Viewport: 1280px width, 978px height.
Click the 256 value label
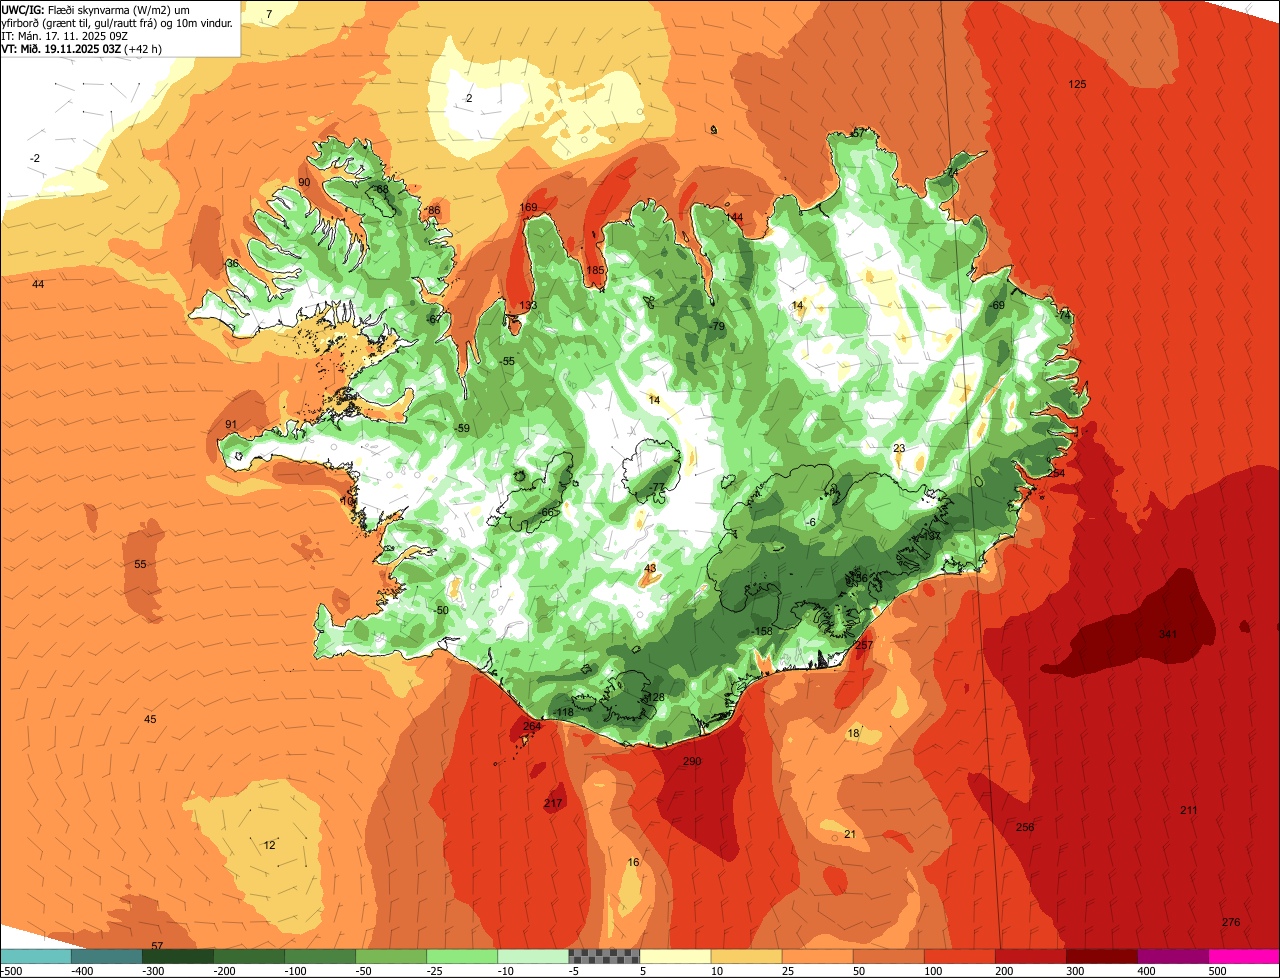click(x=1025, y=827)
